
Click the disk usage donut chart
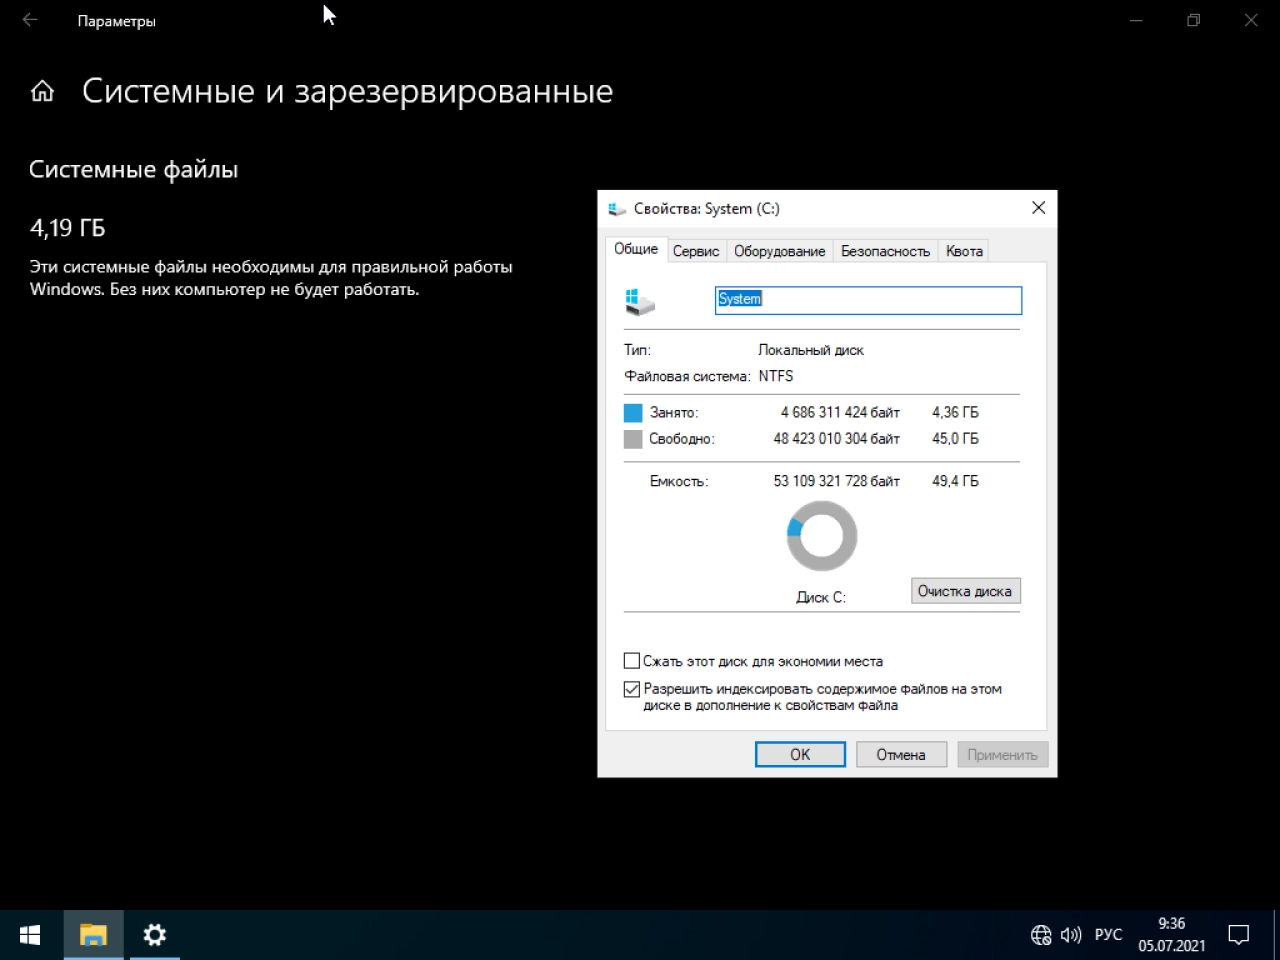822,536
